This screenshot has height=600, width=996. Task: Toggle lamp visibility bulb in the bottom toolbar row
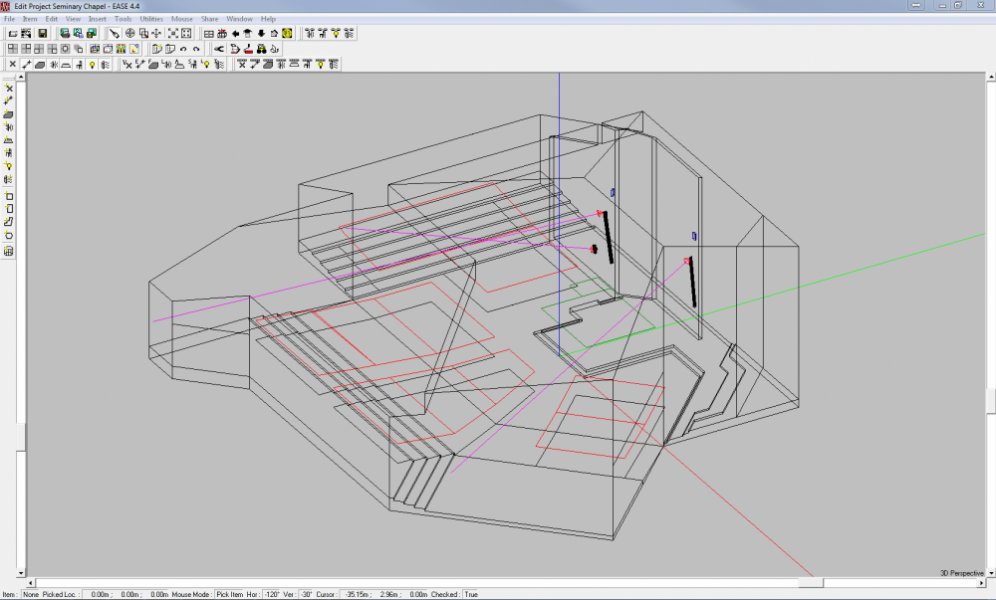[92, 64]
